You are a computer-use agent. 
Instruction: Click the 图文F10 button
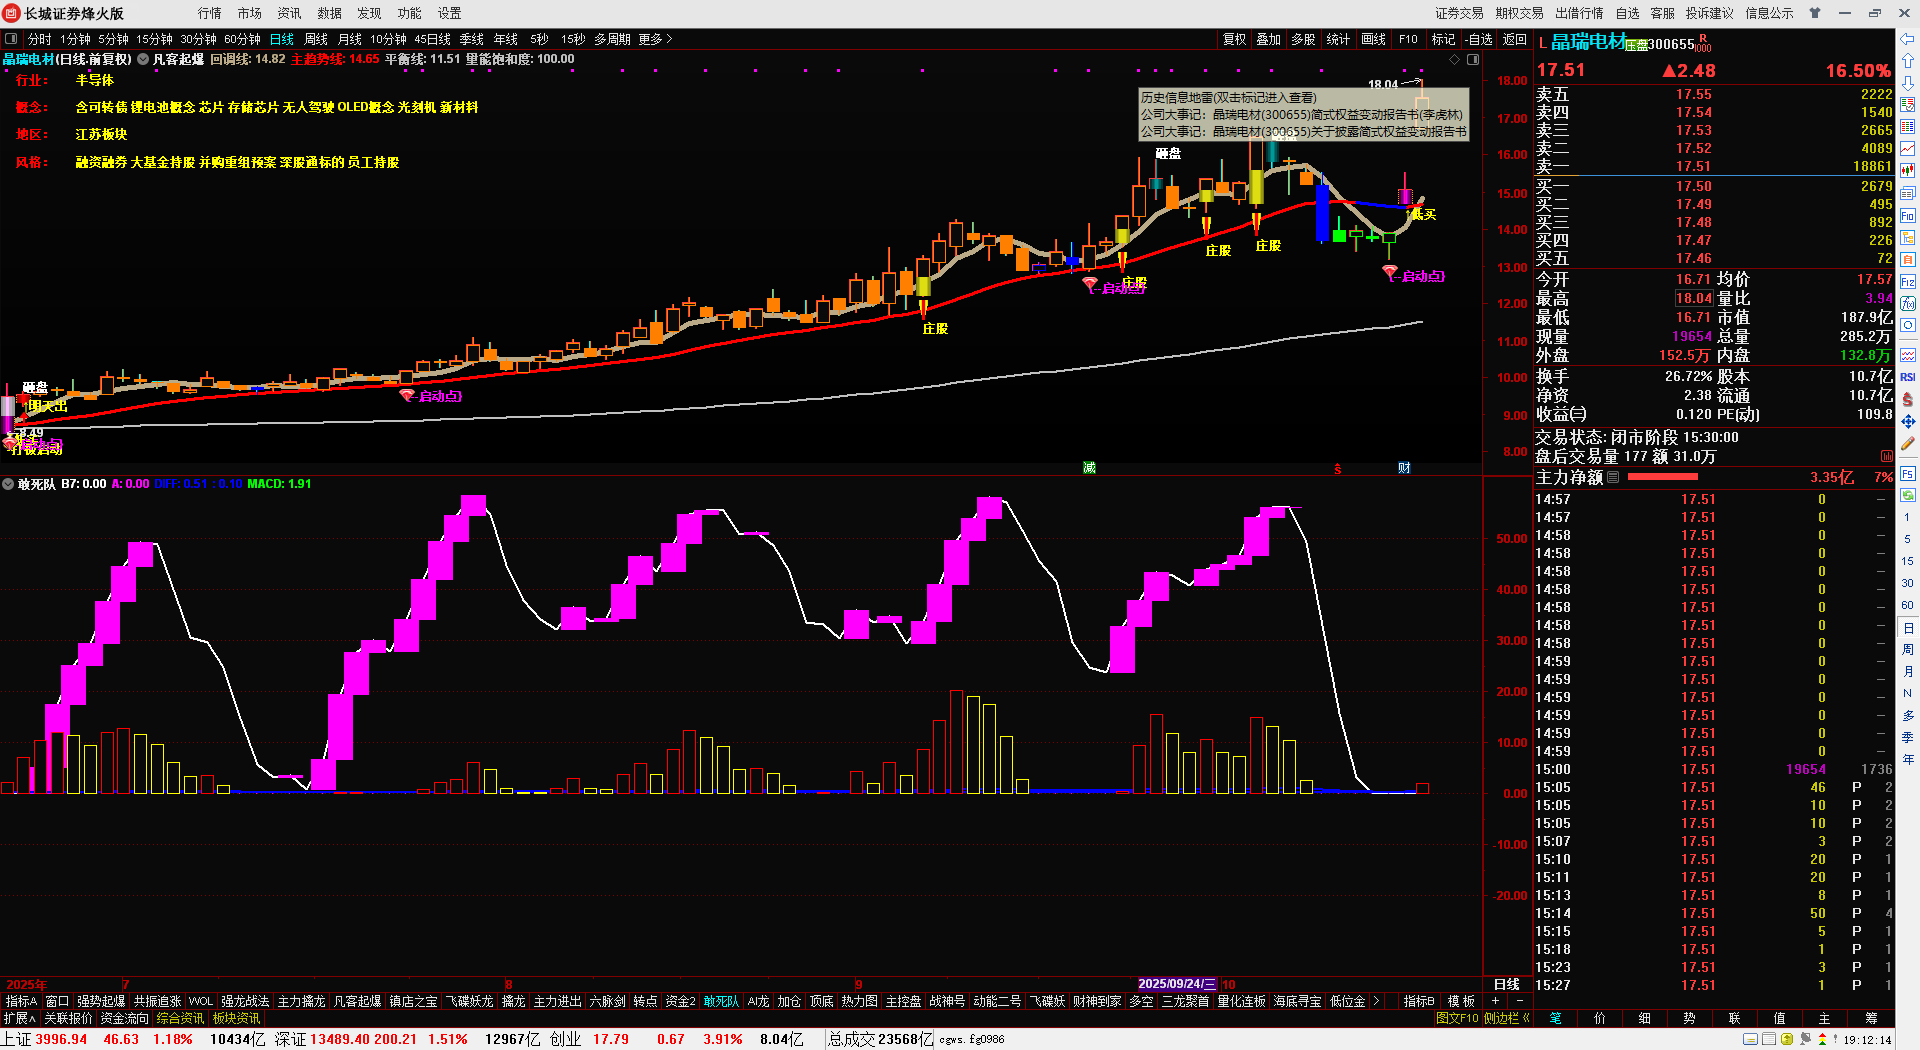coord(1457,1018)
